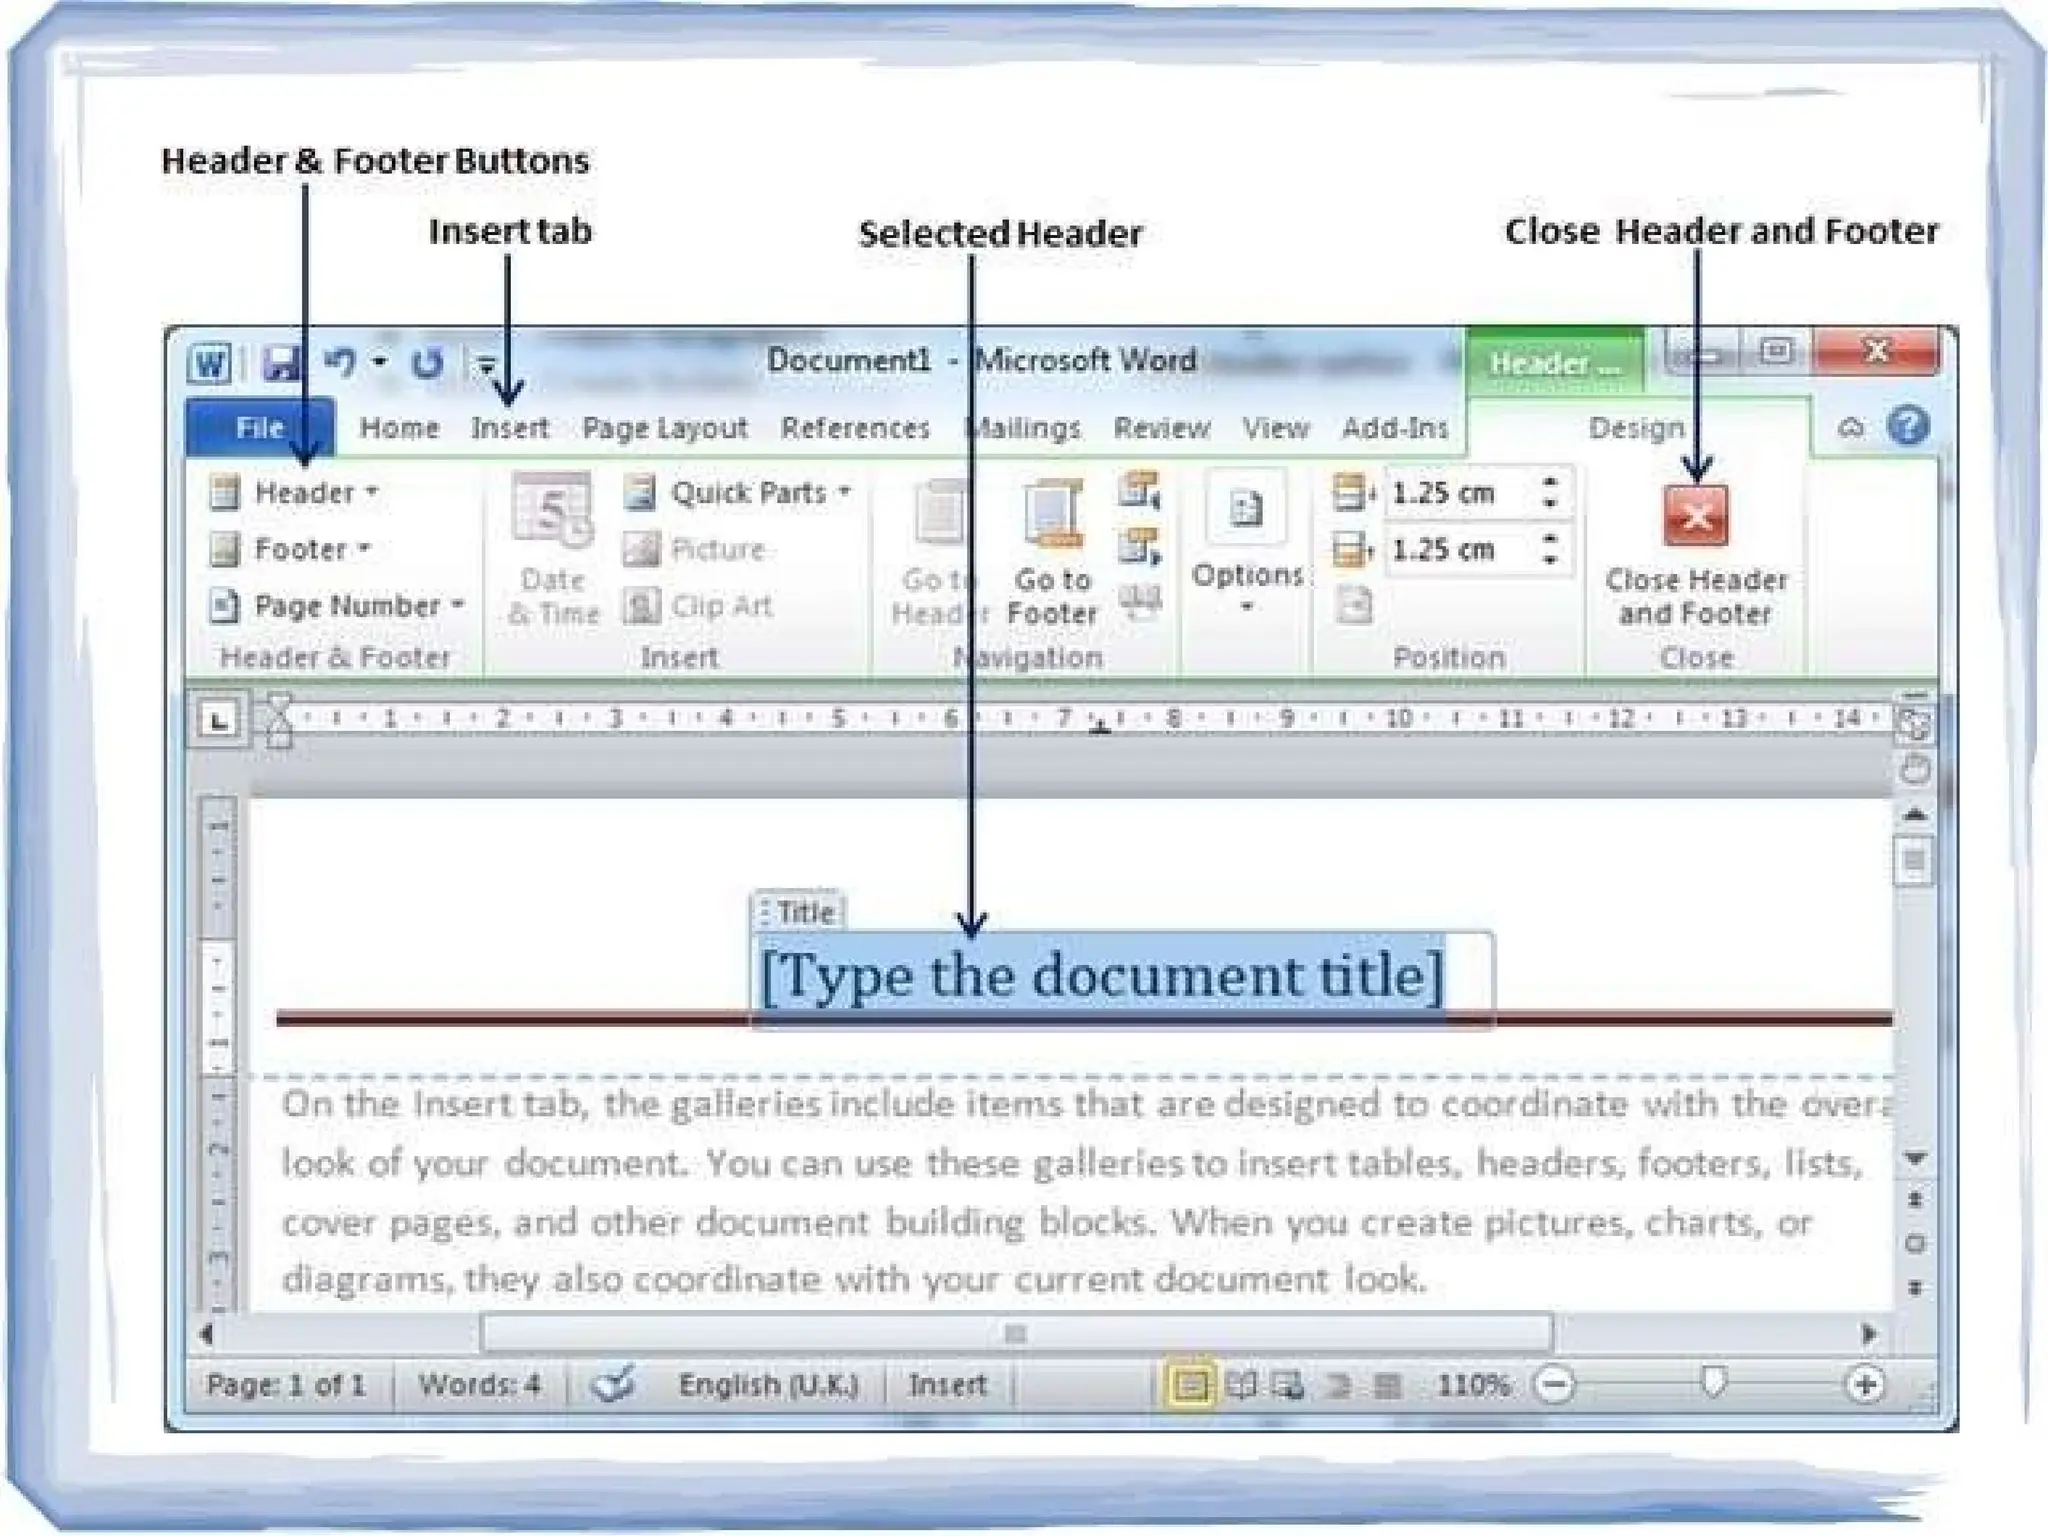Click English (U.K.) language indicator
Viewport: 2048px width, 1536px height.
pyautogui.click(x=768, y=1385)
